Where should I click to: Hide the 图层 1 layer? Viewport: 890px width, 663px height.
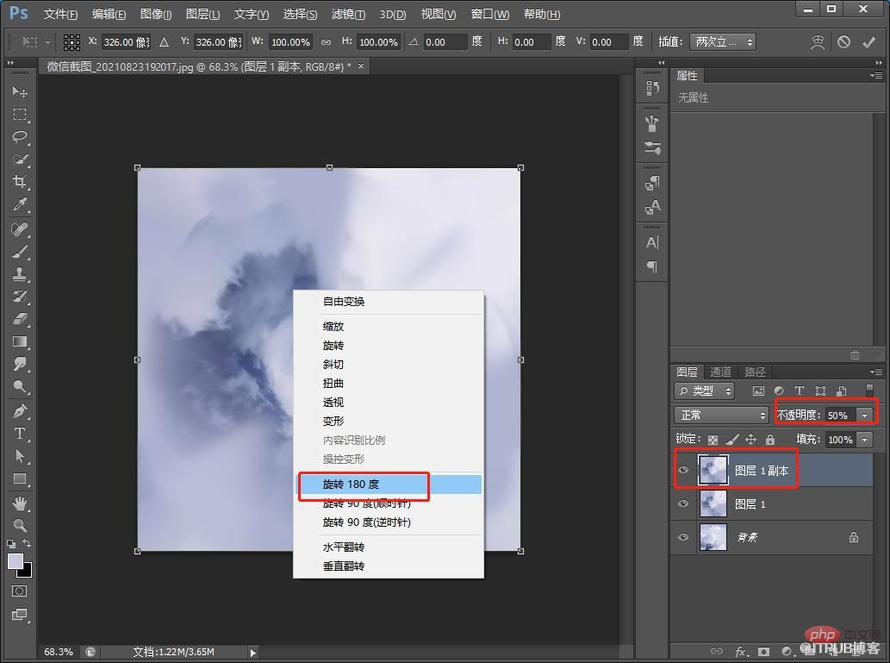point(683,503)
